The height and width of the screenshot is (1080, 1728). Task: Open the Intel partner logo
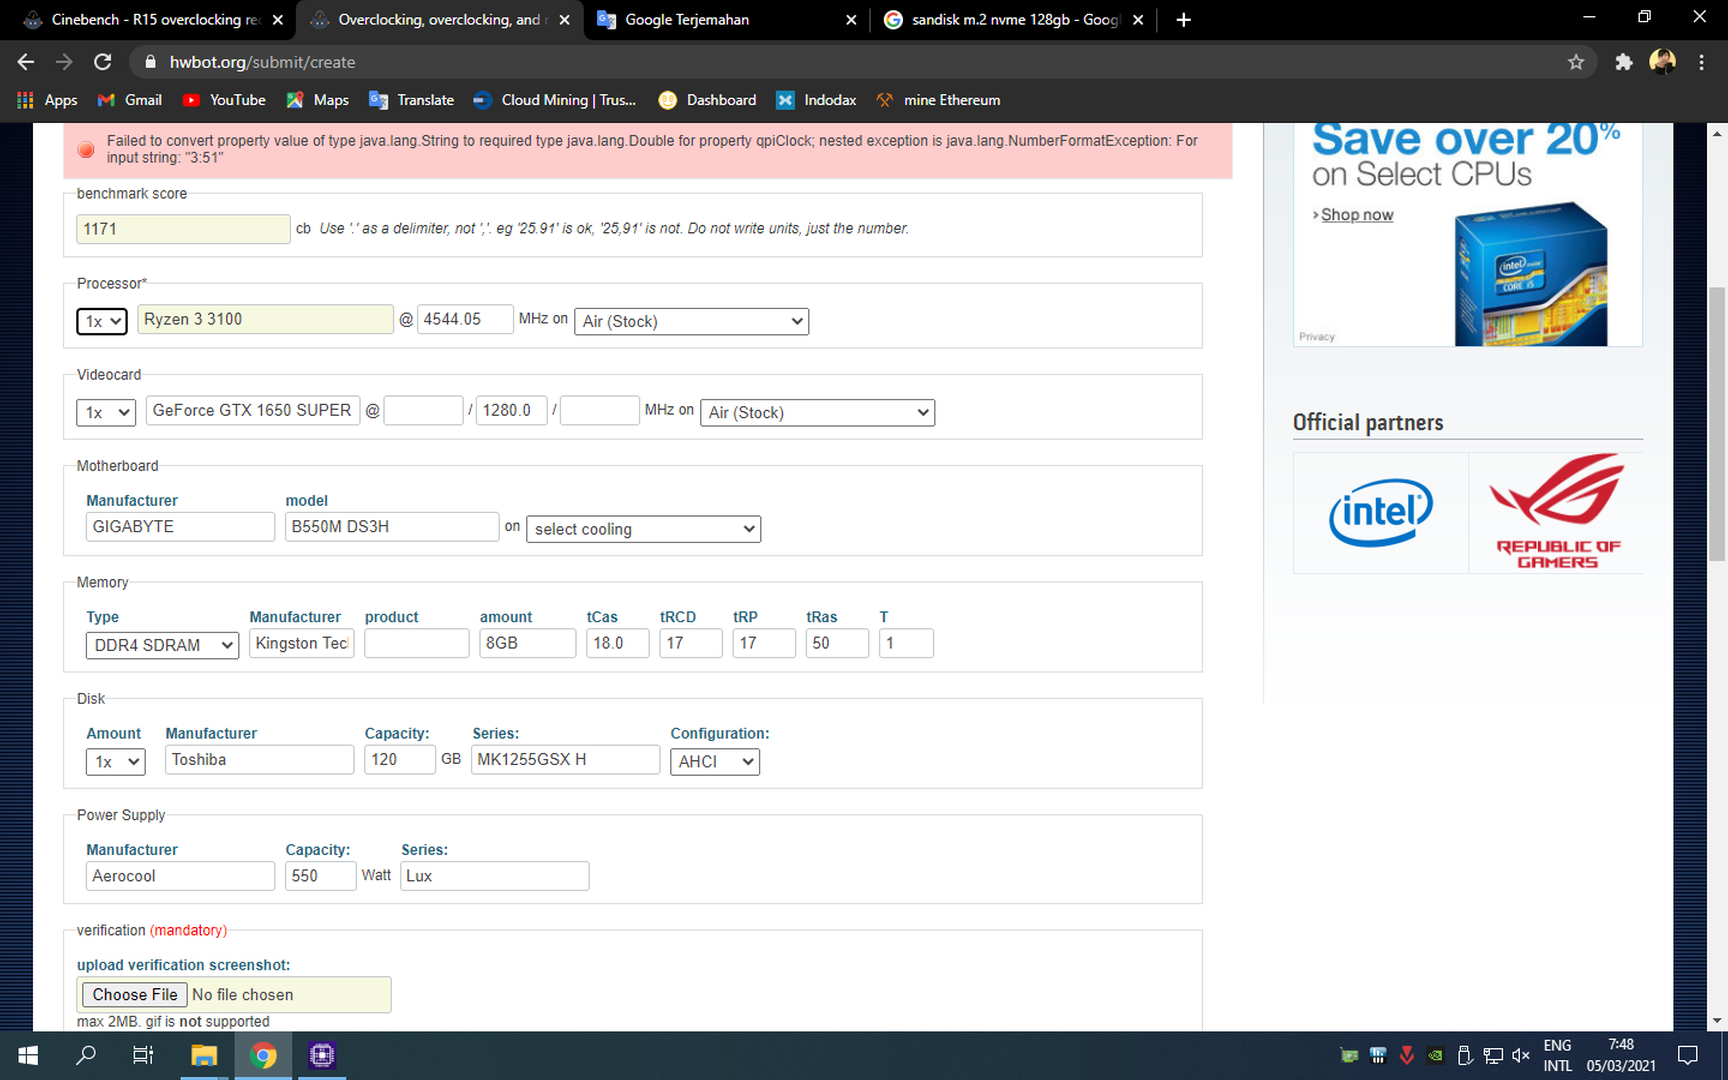click(x=1380, y=512)
